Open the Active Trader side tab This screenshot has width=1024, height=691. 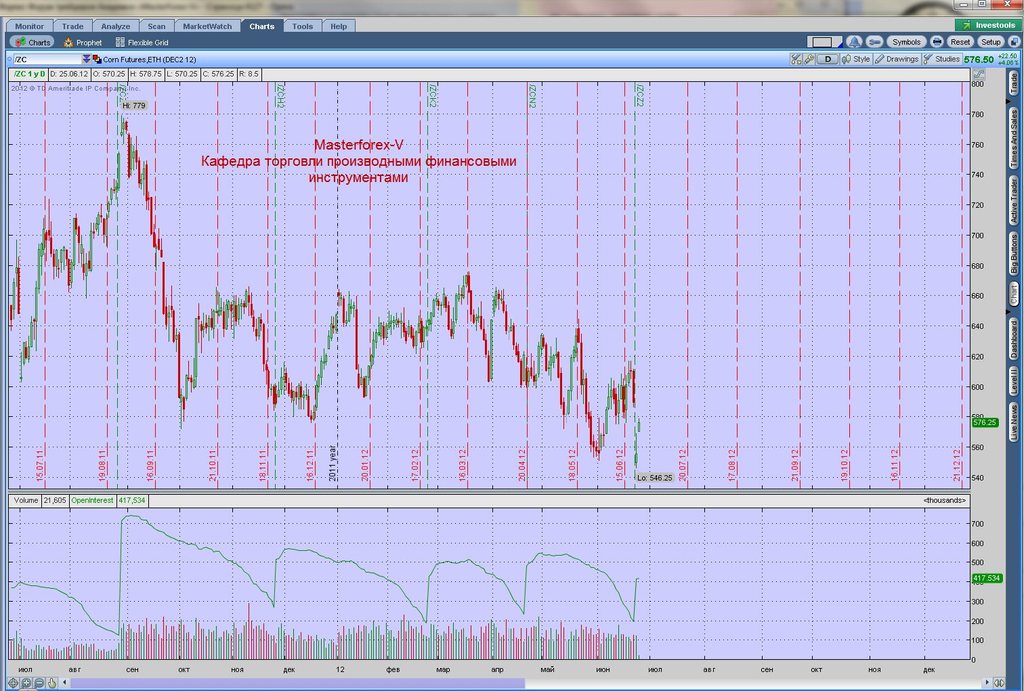pyautogui.click(x=1014, y=202)
